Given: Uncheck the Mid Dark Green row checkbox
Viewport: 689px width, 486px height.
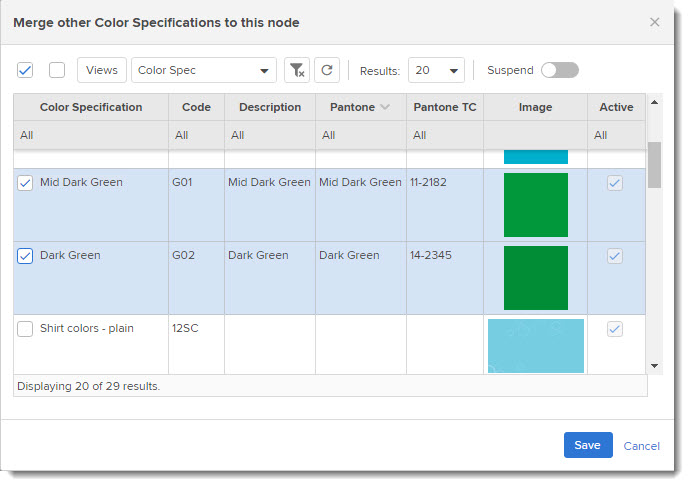Looking at the screenshot, I should click(x=25, y=183).
